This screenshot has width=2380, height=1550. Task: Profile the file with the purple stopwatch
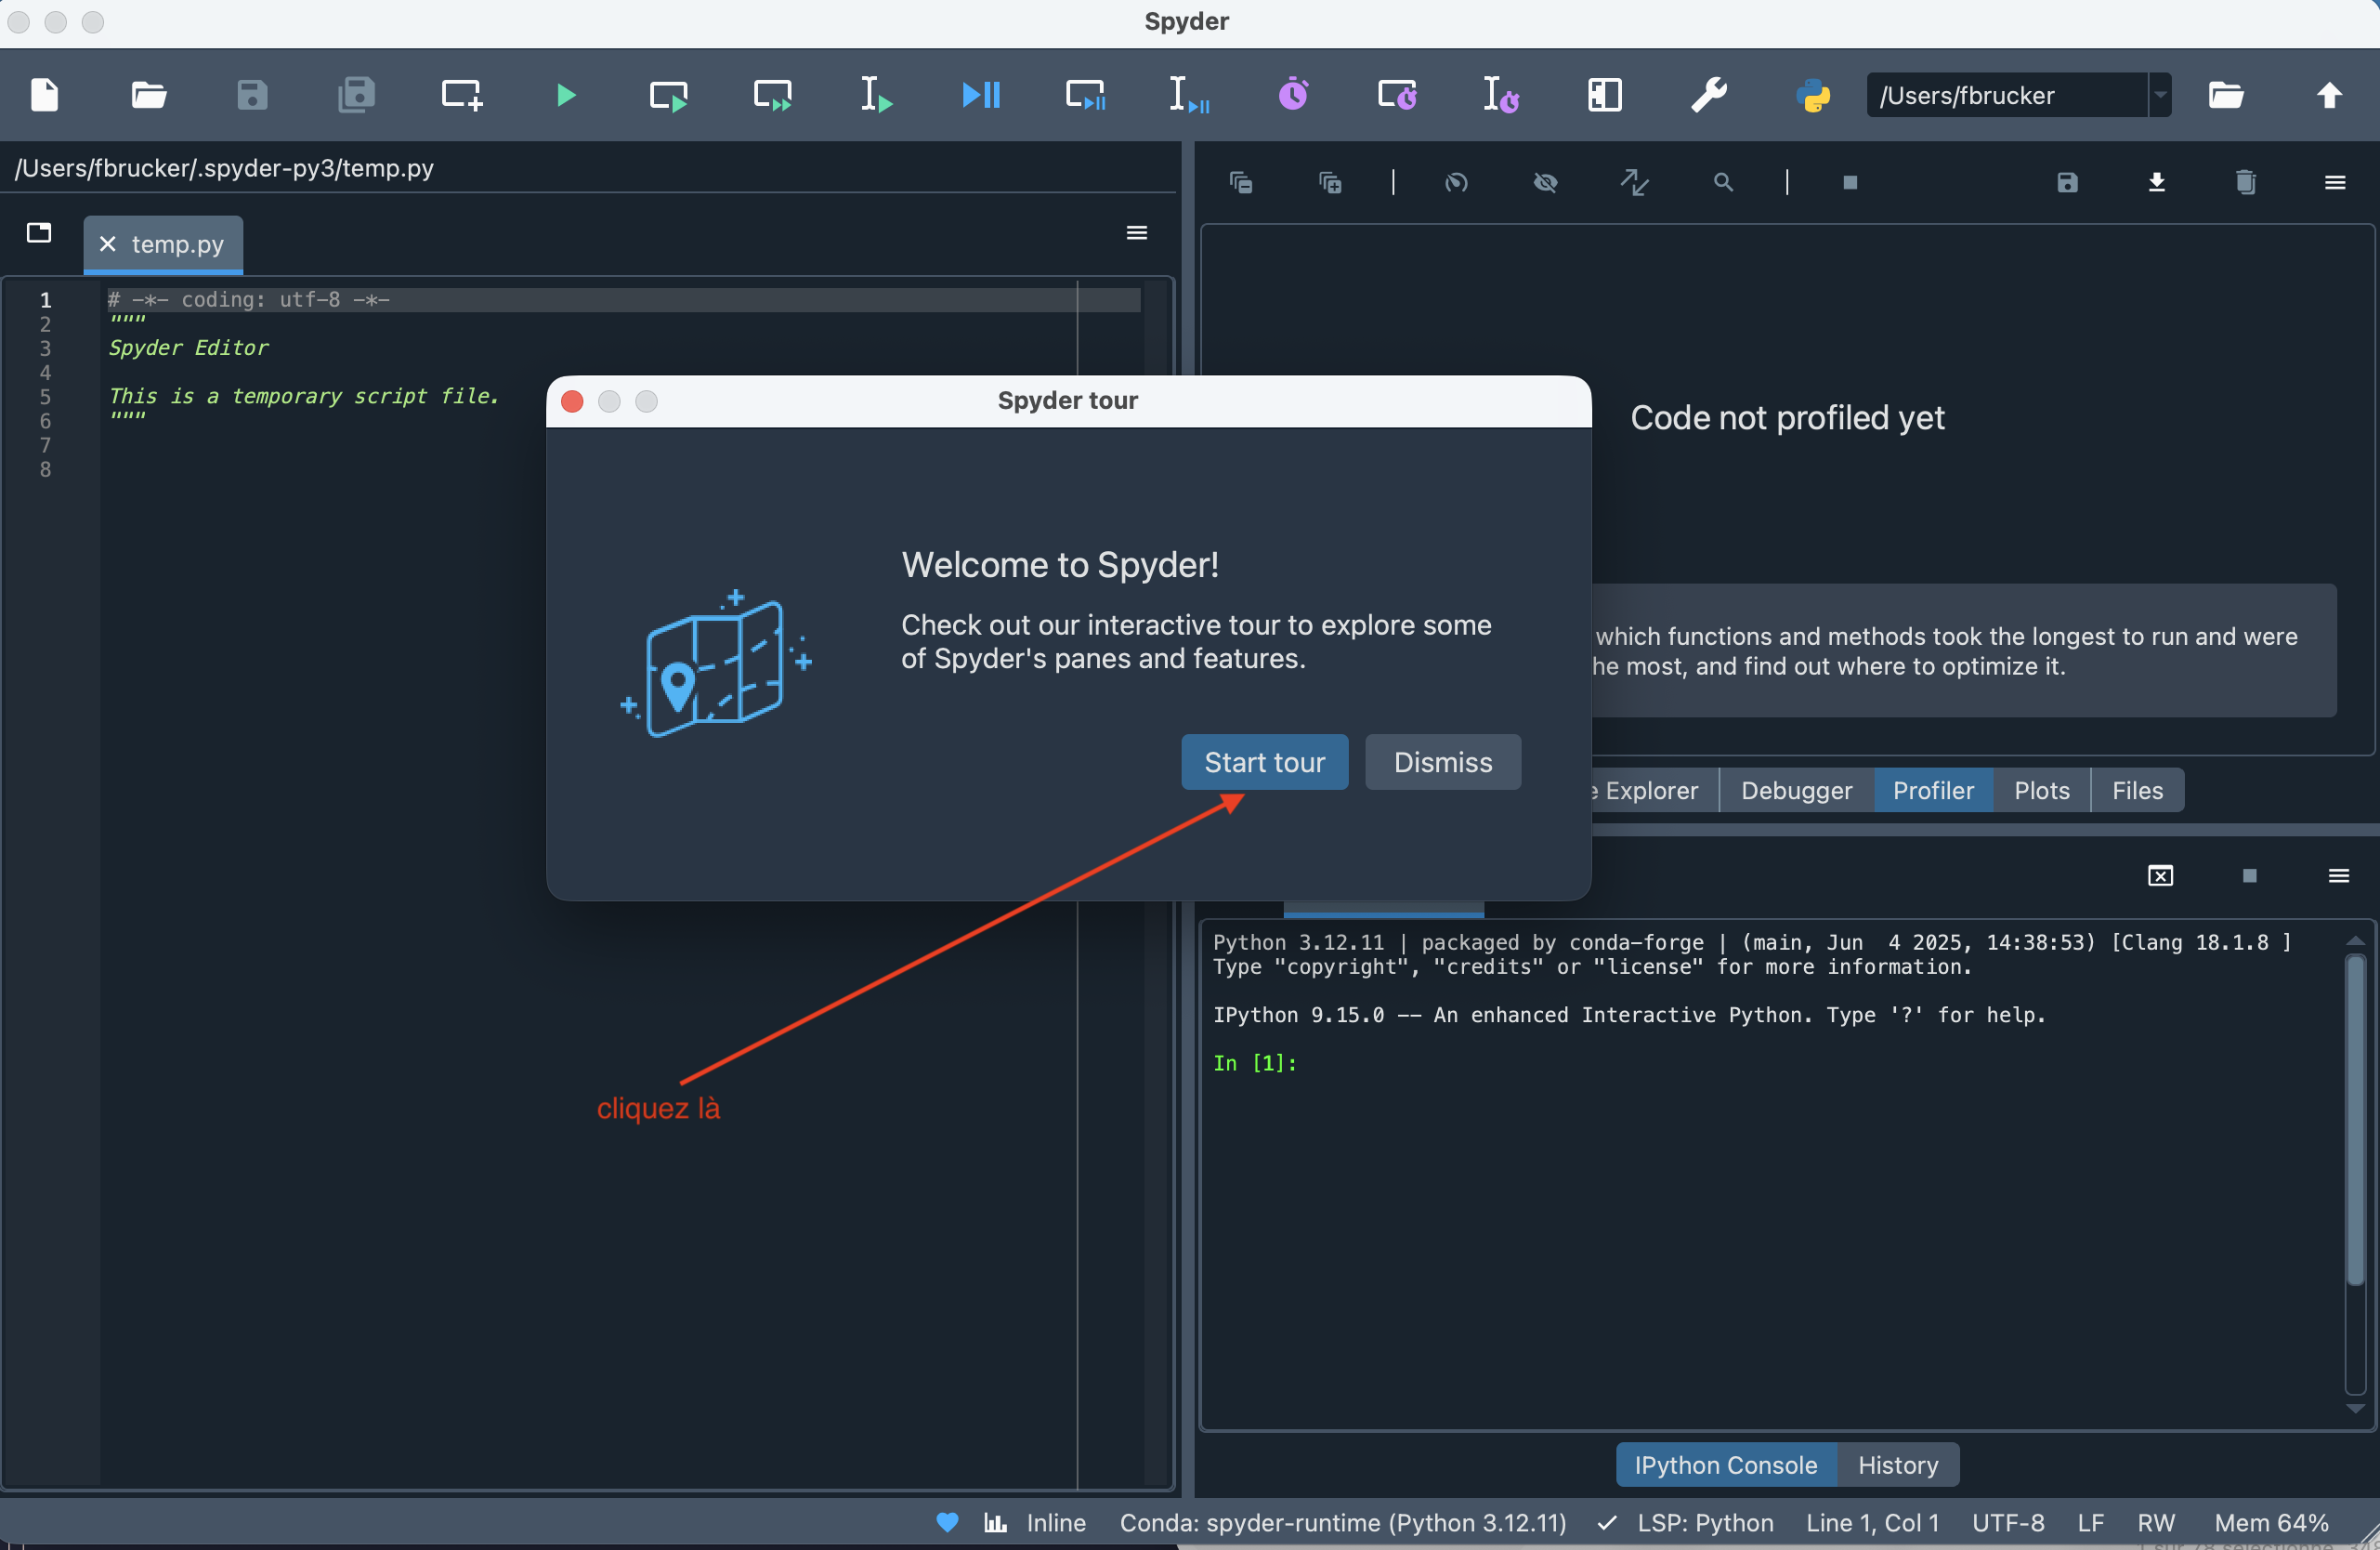pos(1294,95)
